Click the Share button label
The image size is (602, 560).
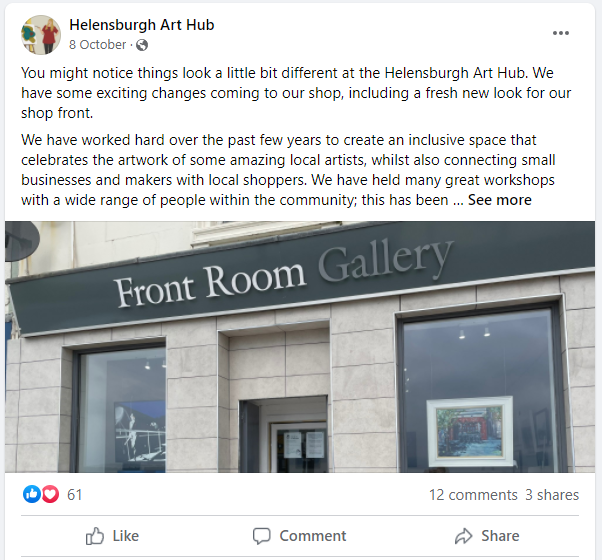pyautogui.click(x=500, y=536)
